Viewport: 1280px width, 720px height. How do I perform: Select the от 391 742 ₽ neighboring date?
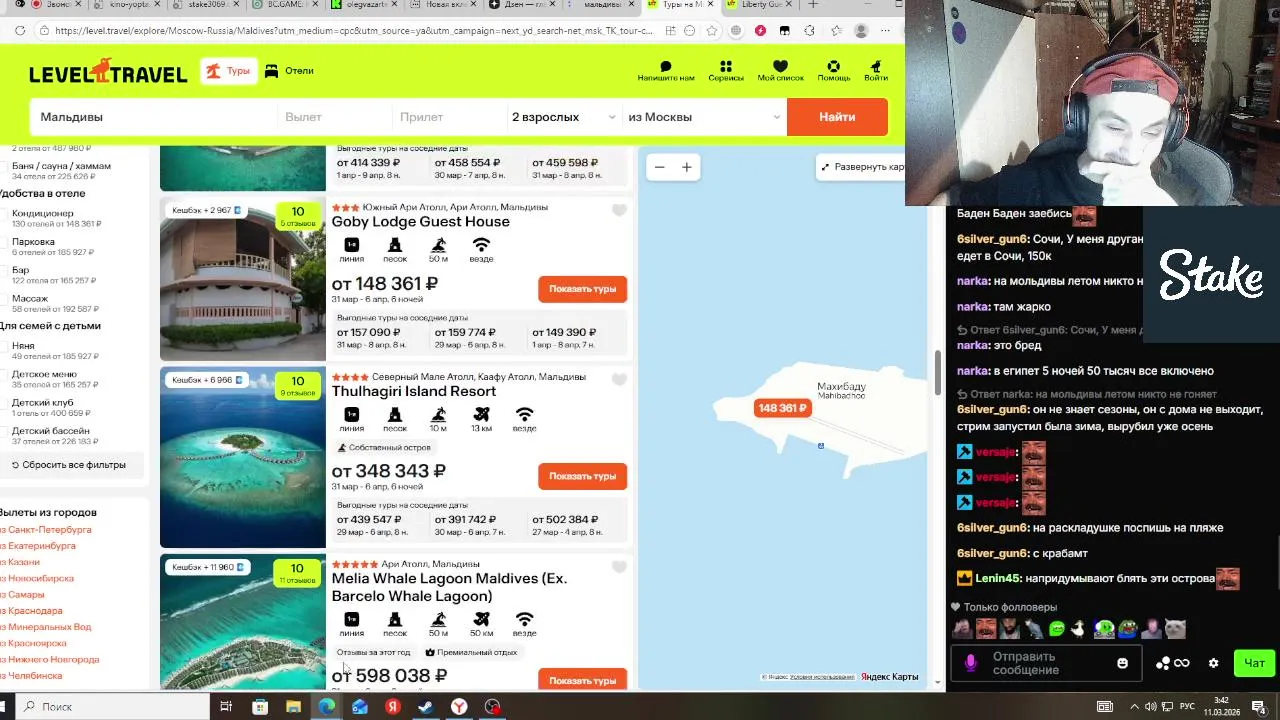tap(466, 525)
